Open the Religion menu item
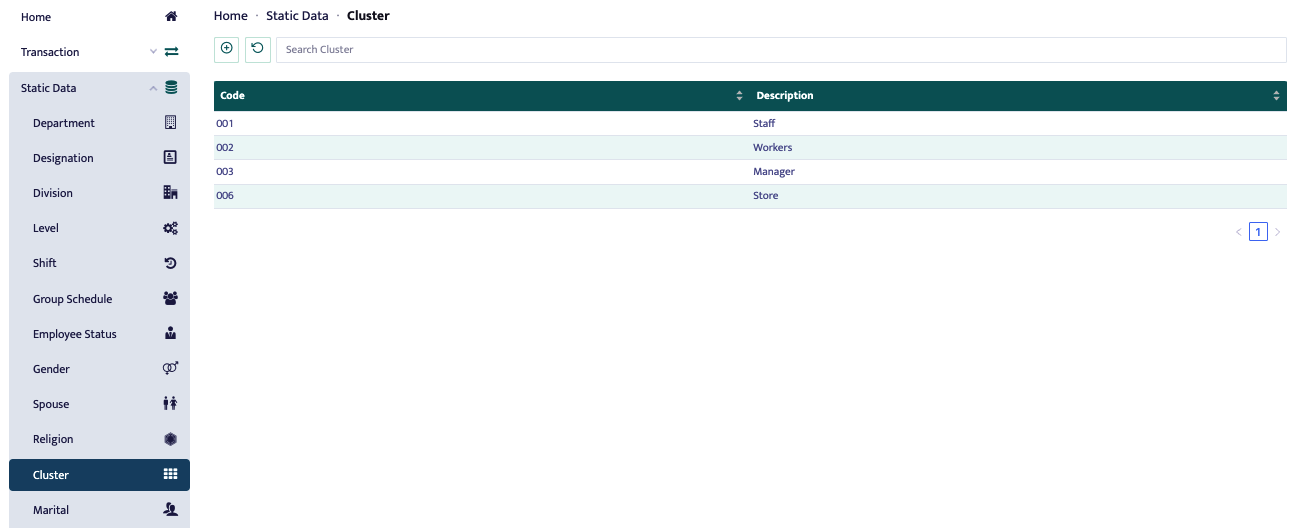Image resolution: width=1296 pixels, height=528 pixels. (99, 439)
